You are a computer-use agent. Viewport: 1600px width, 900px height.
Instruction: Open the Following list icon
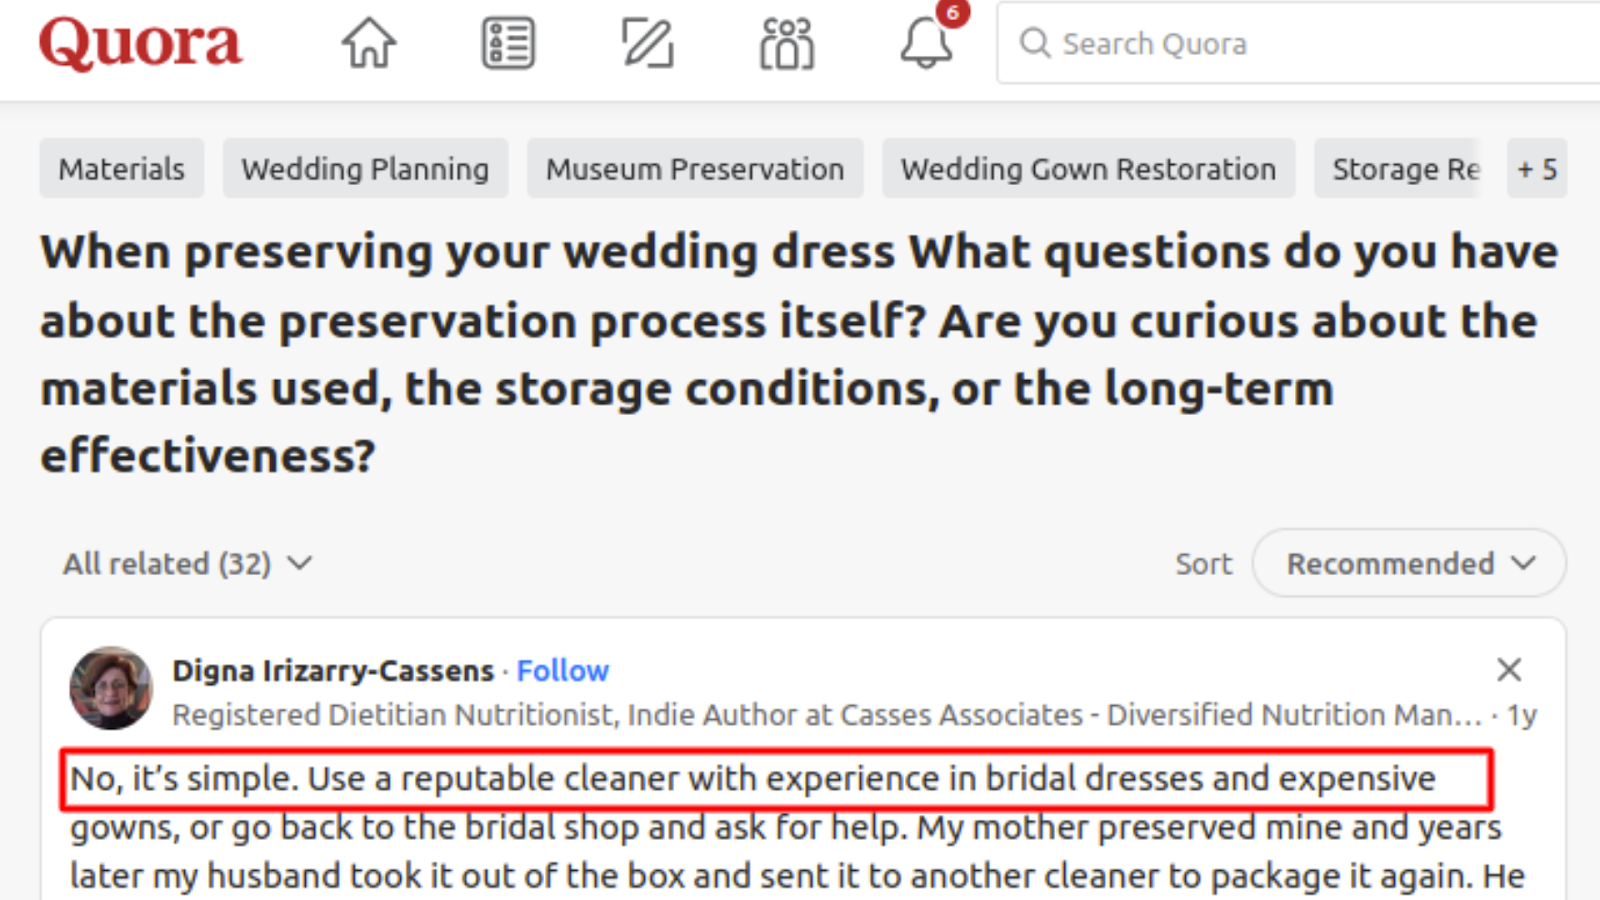508,44
